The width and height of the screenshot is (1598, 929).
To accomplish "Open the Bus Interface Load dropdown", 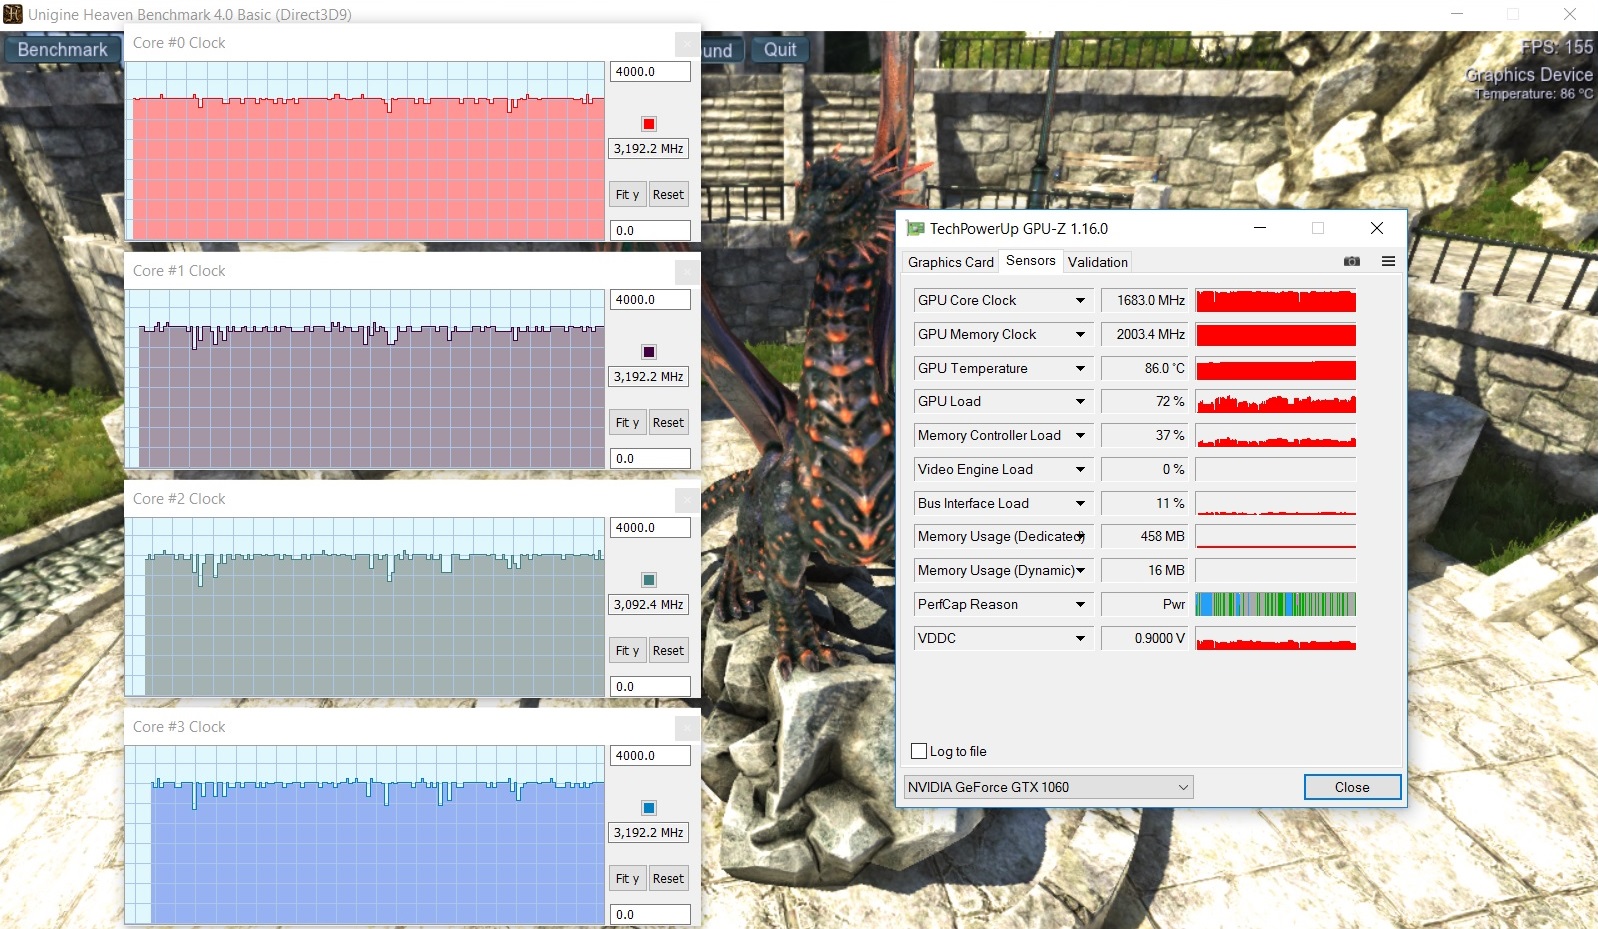I will click(x=1080, y=503).
